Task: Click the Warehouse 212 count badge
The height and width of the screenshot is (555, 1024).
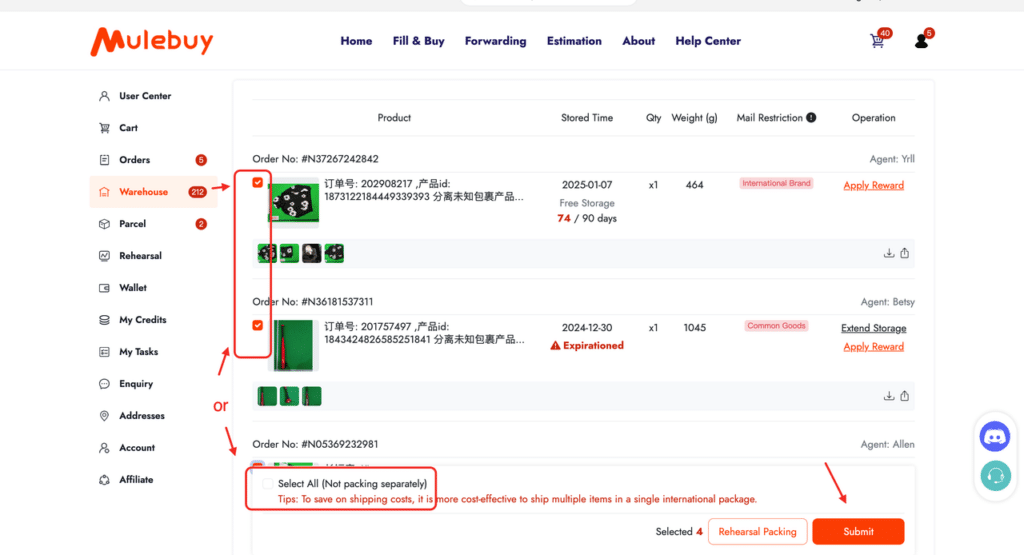Action: tap(197, 192)
